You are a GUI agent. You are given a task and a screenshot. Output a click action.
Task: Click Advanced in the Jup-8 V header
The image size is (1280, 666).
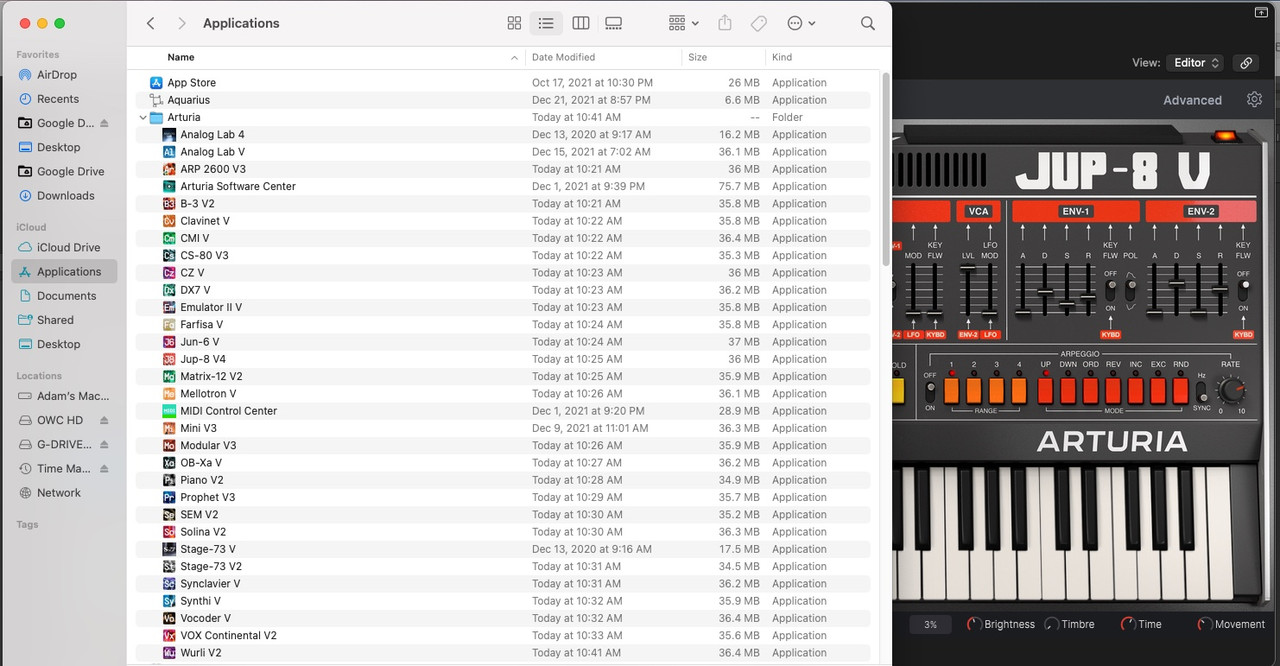pos(1192,100)
